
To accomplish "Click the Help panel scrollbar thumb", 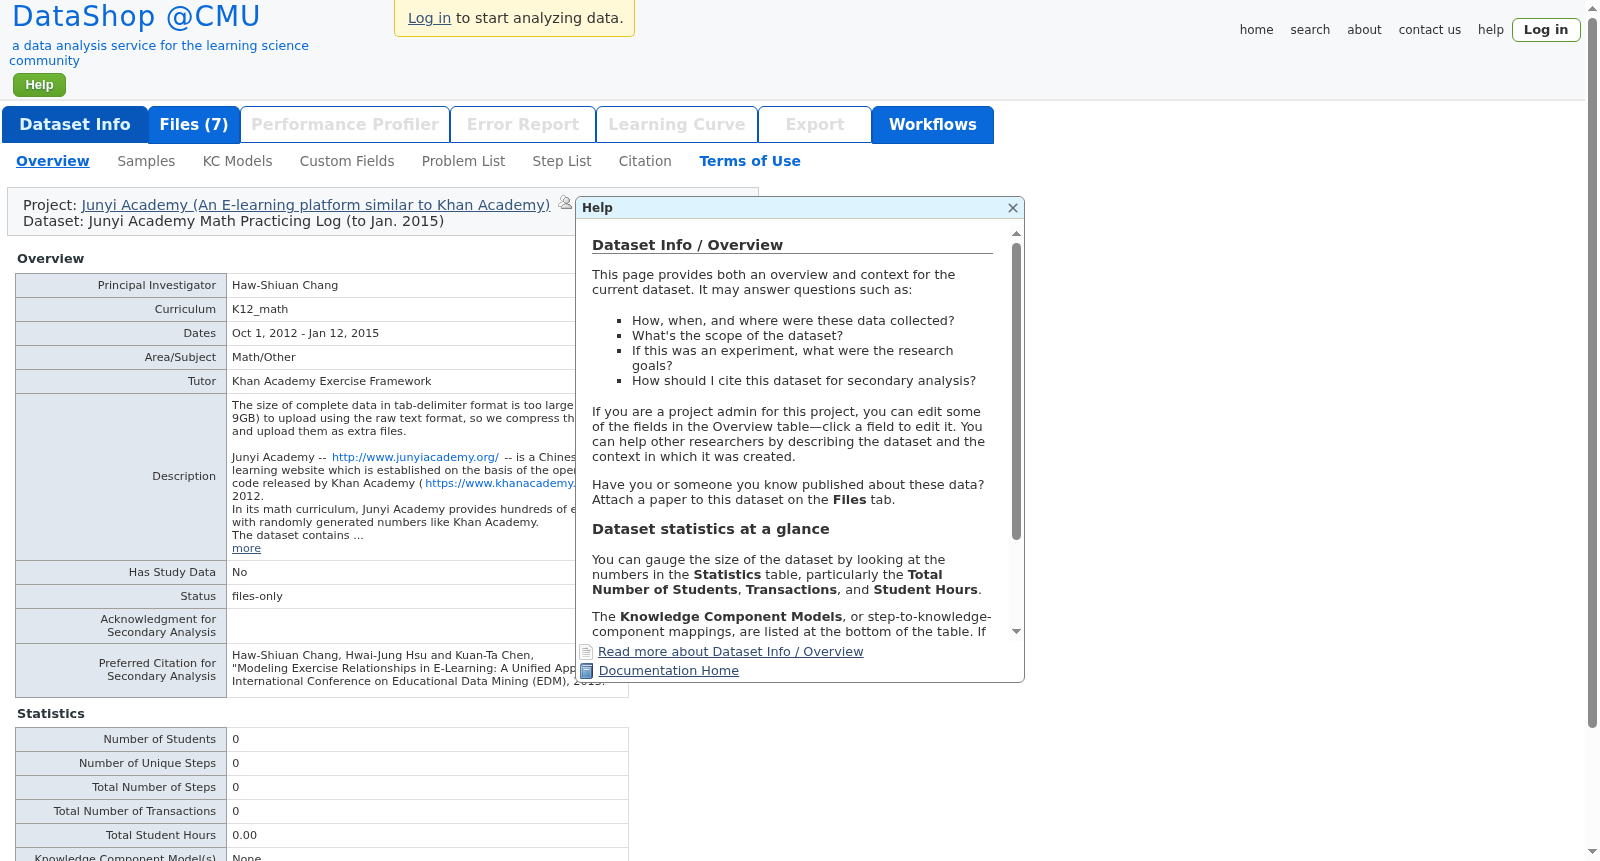I will coord(1016,391).
